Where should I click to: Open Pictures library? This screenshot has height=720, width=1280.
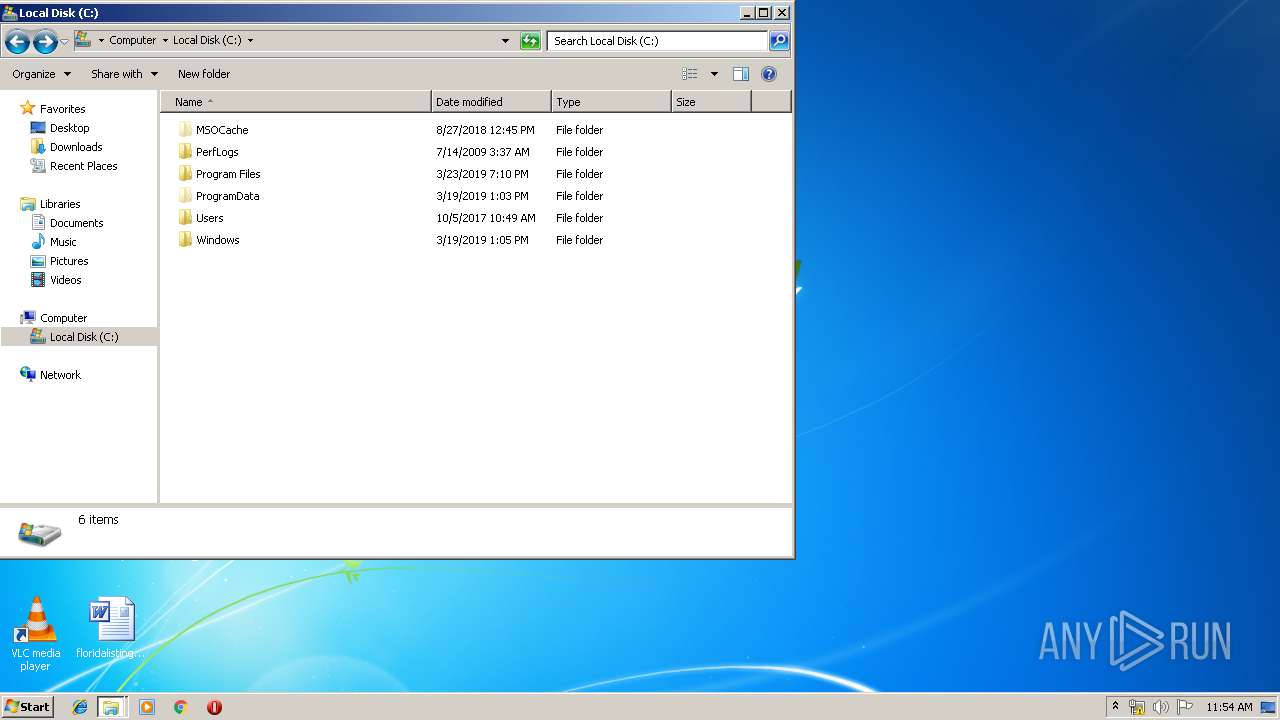[x=69, y=261]
